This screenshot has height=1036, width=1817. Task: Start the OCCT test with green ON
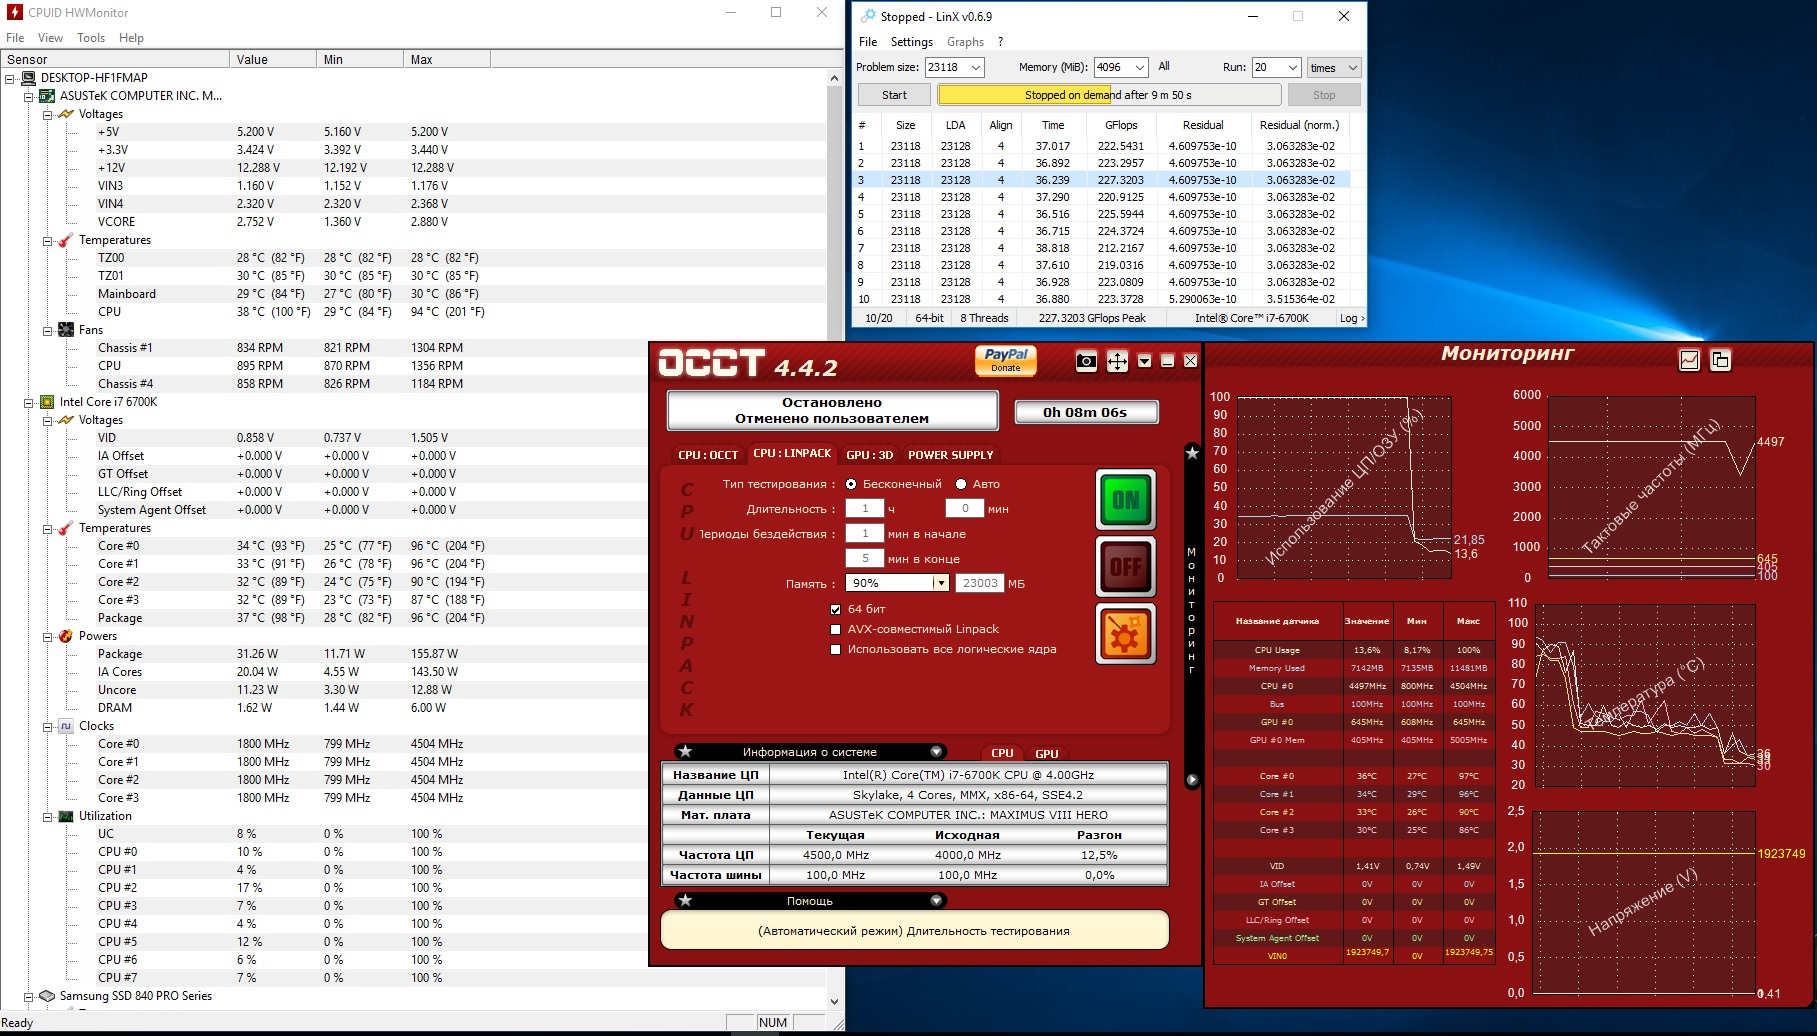point(1126,500)
